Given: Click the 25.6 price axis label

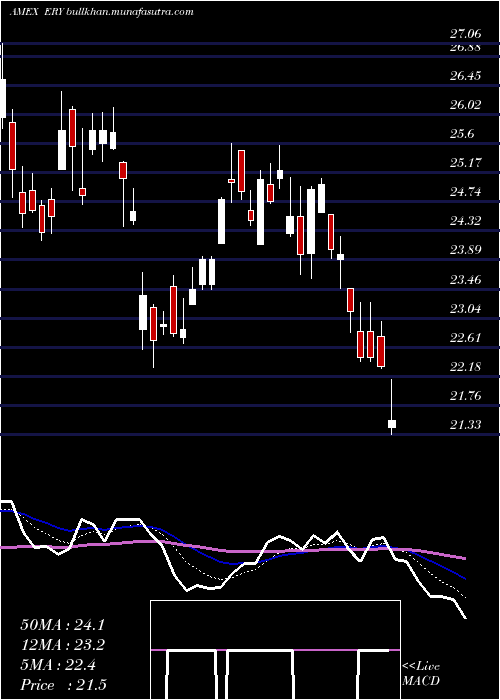Looking at the screenshot, I should point(462,134).
